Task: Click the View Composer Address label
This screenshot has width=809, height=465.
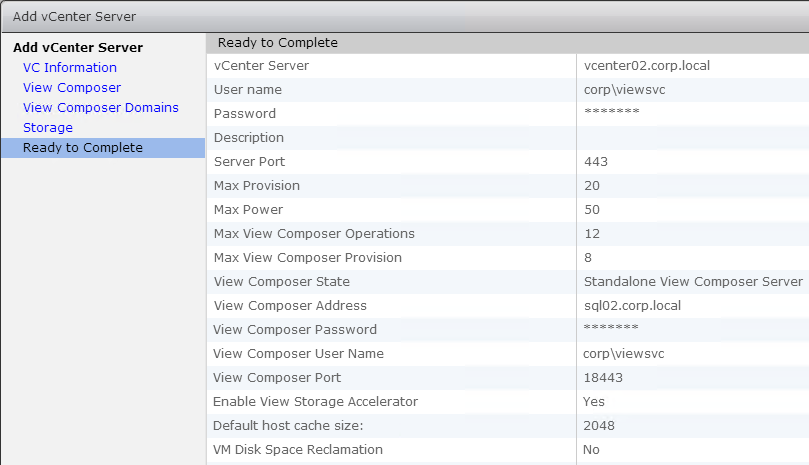Action: tap(290, 306)
